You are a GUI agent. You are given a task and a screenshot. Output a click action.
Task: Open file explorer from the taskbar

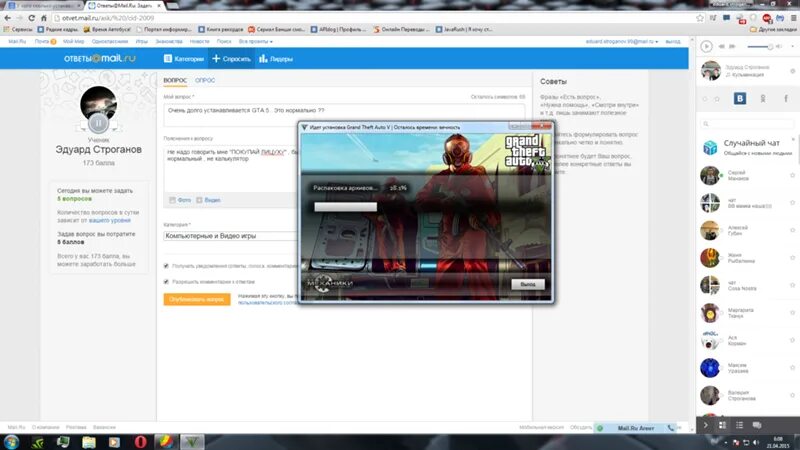click(89, 442)
